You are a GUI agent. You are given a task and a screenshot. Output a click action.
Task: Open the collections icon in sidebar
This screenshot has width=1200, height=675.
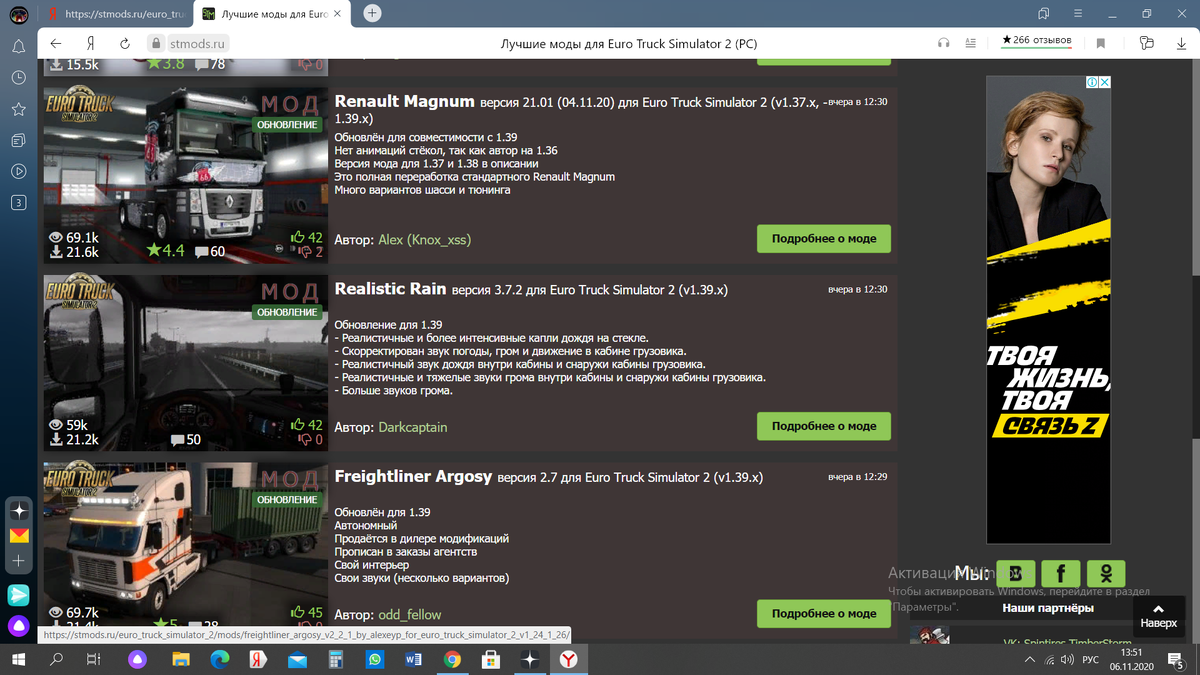pyautogui.click(x=18, y=140)
